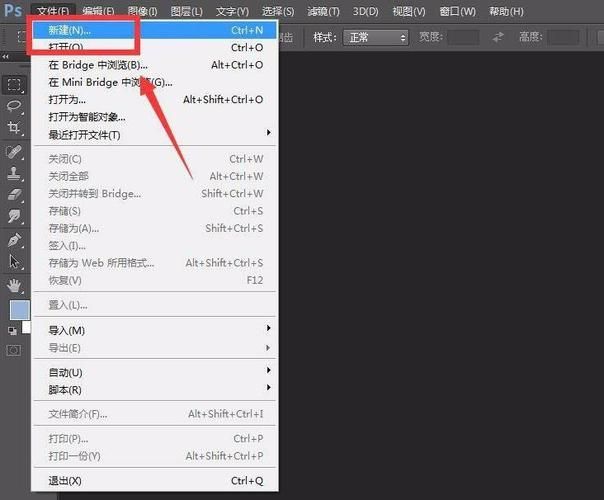Click 关闭并转到 Bridge... entry

point(155,193)
